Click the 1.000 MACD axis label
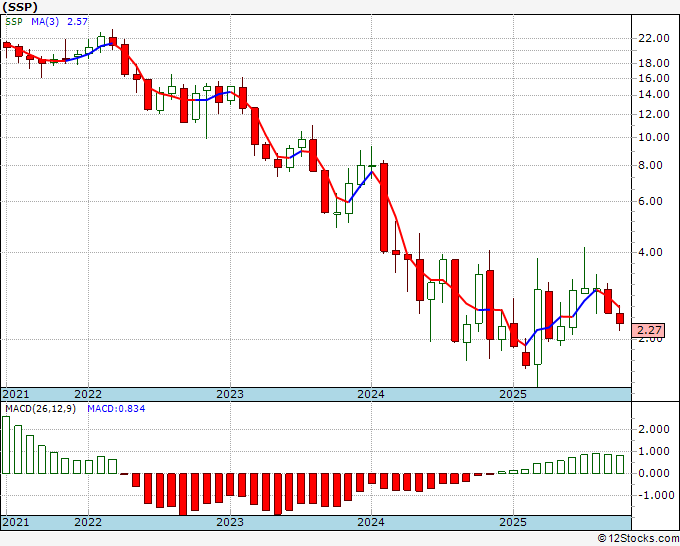This screenshot has width=680, height=546. tap(654, 451)
